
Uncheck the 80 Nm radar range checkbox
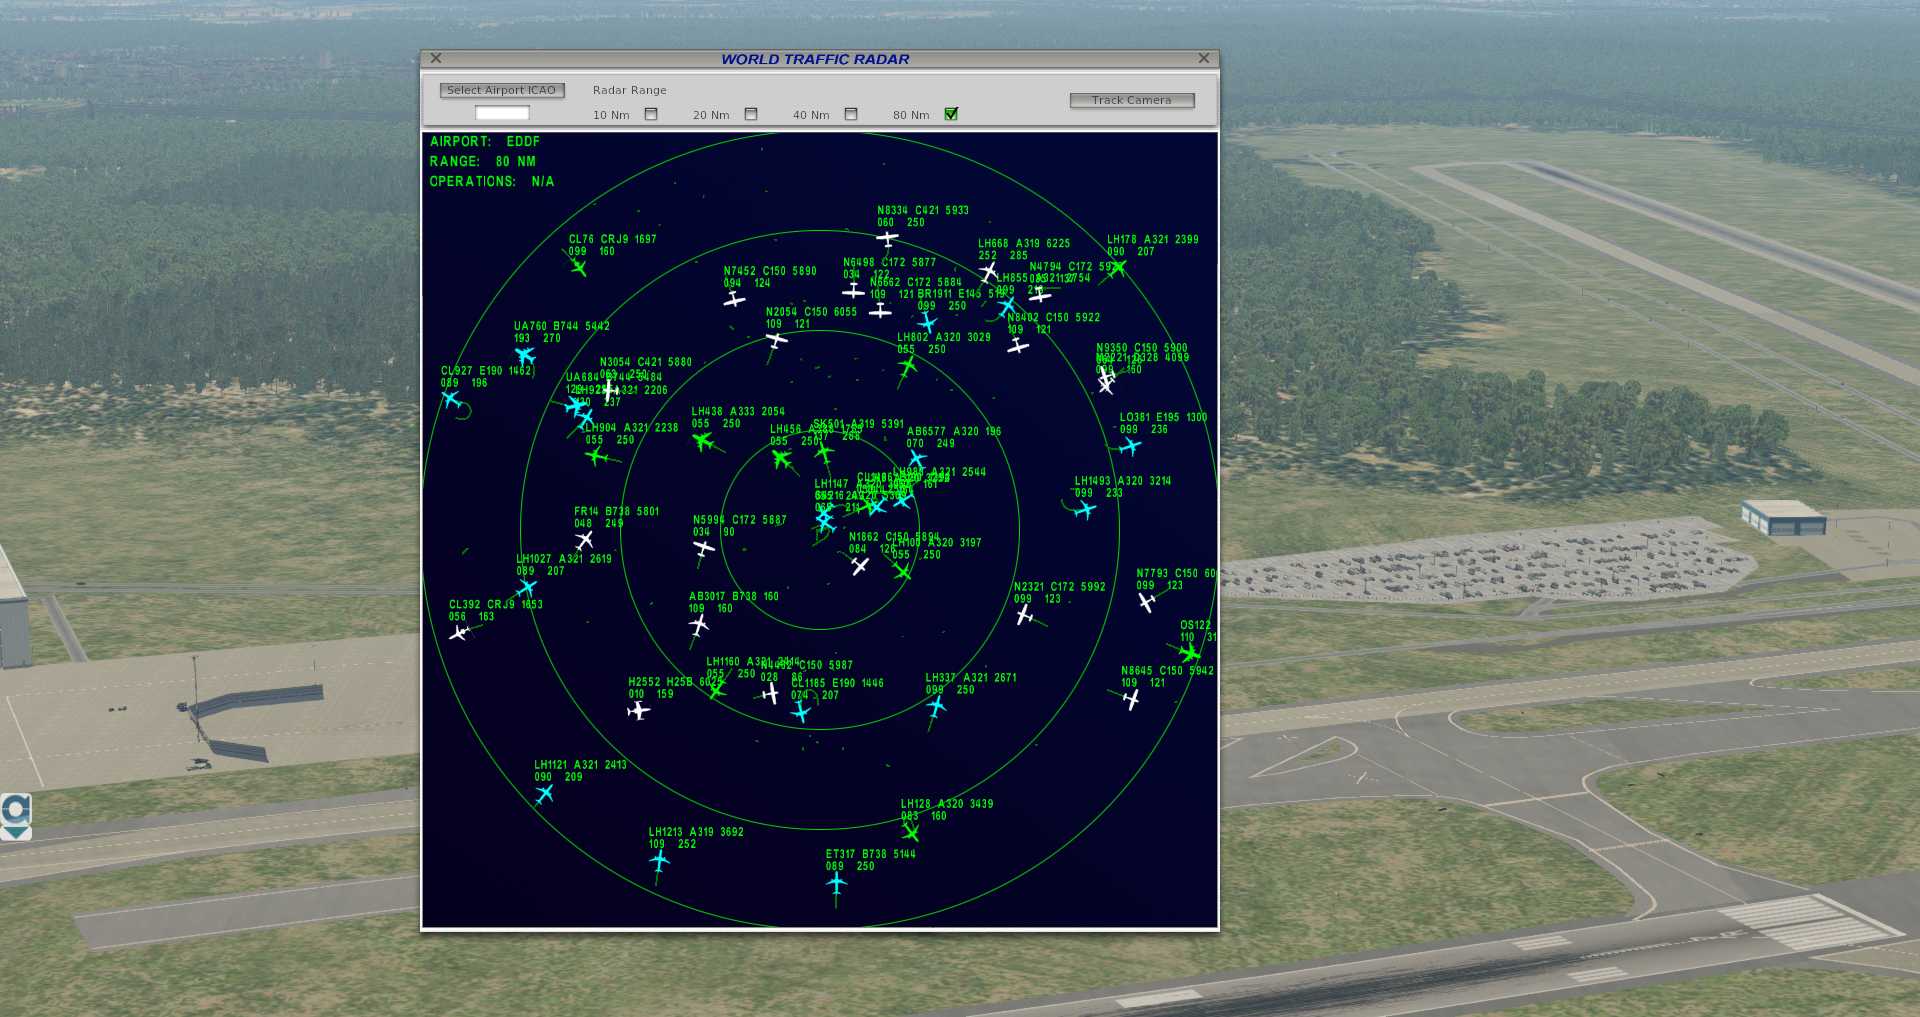pyautogui.click(x=951, y=114)
